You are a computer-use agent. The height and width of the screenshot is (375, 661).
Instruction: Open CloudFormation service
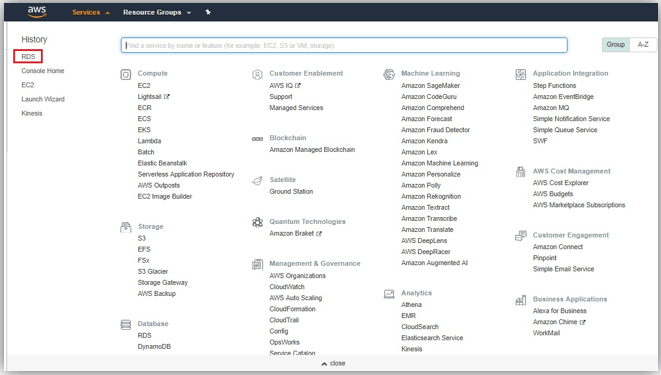pos(293,309)
